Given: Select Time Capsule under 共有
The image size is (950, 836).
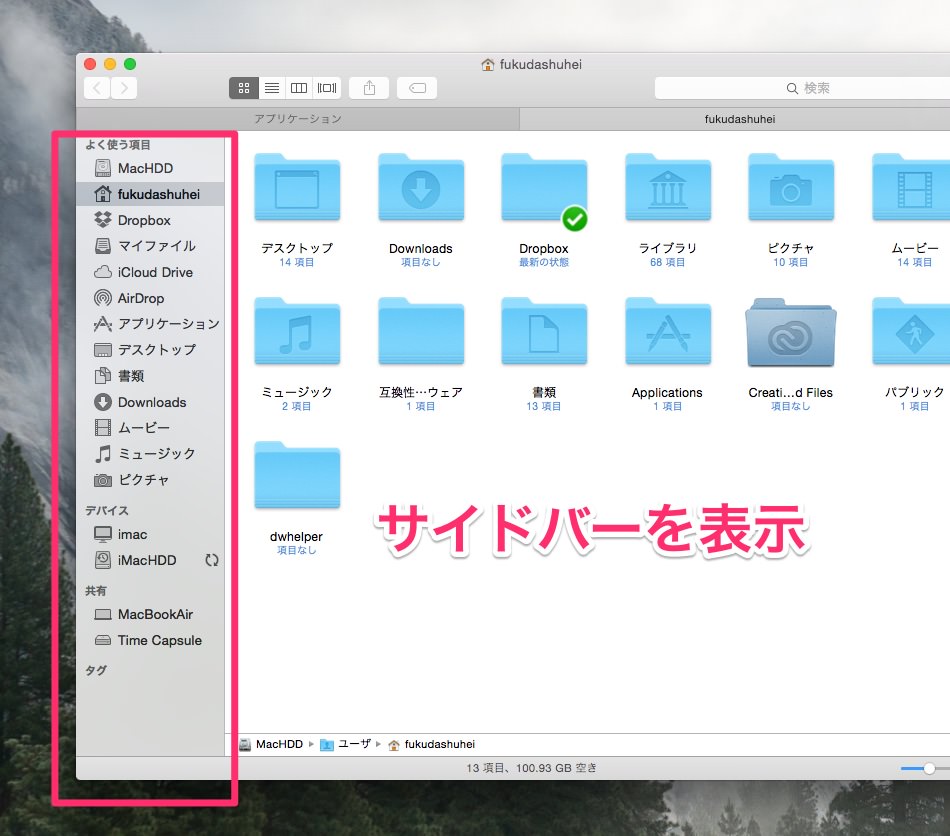Looking at the screenshot, I should (x=150, y=640).
